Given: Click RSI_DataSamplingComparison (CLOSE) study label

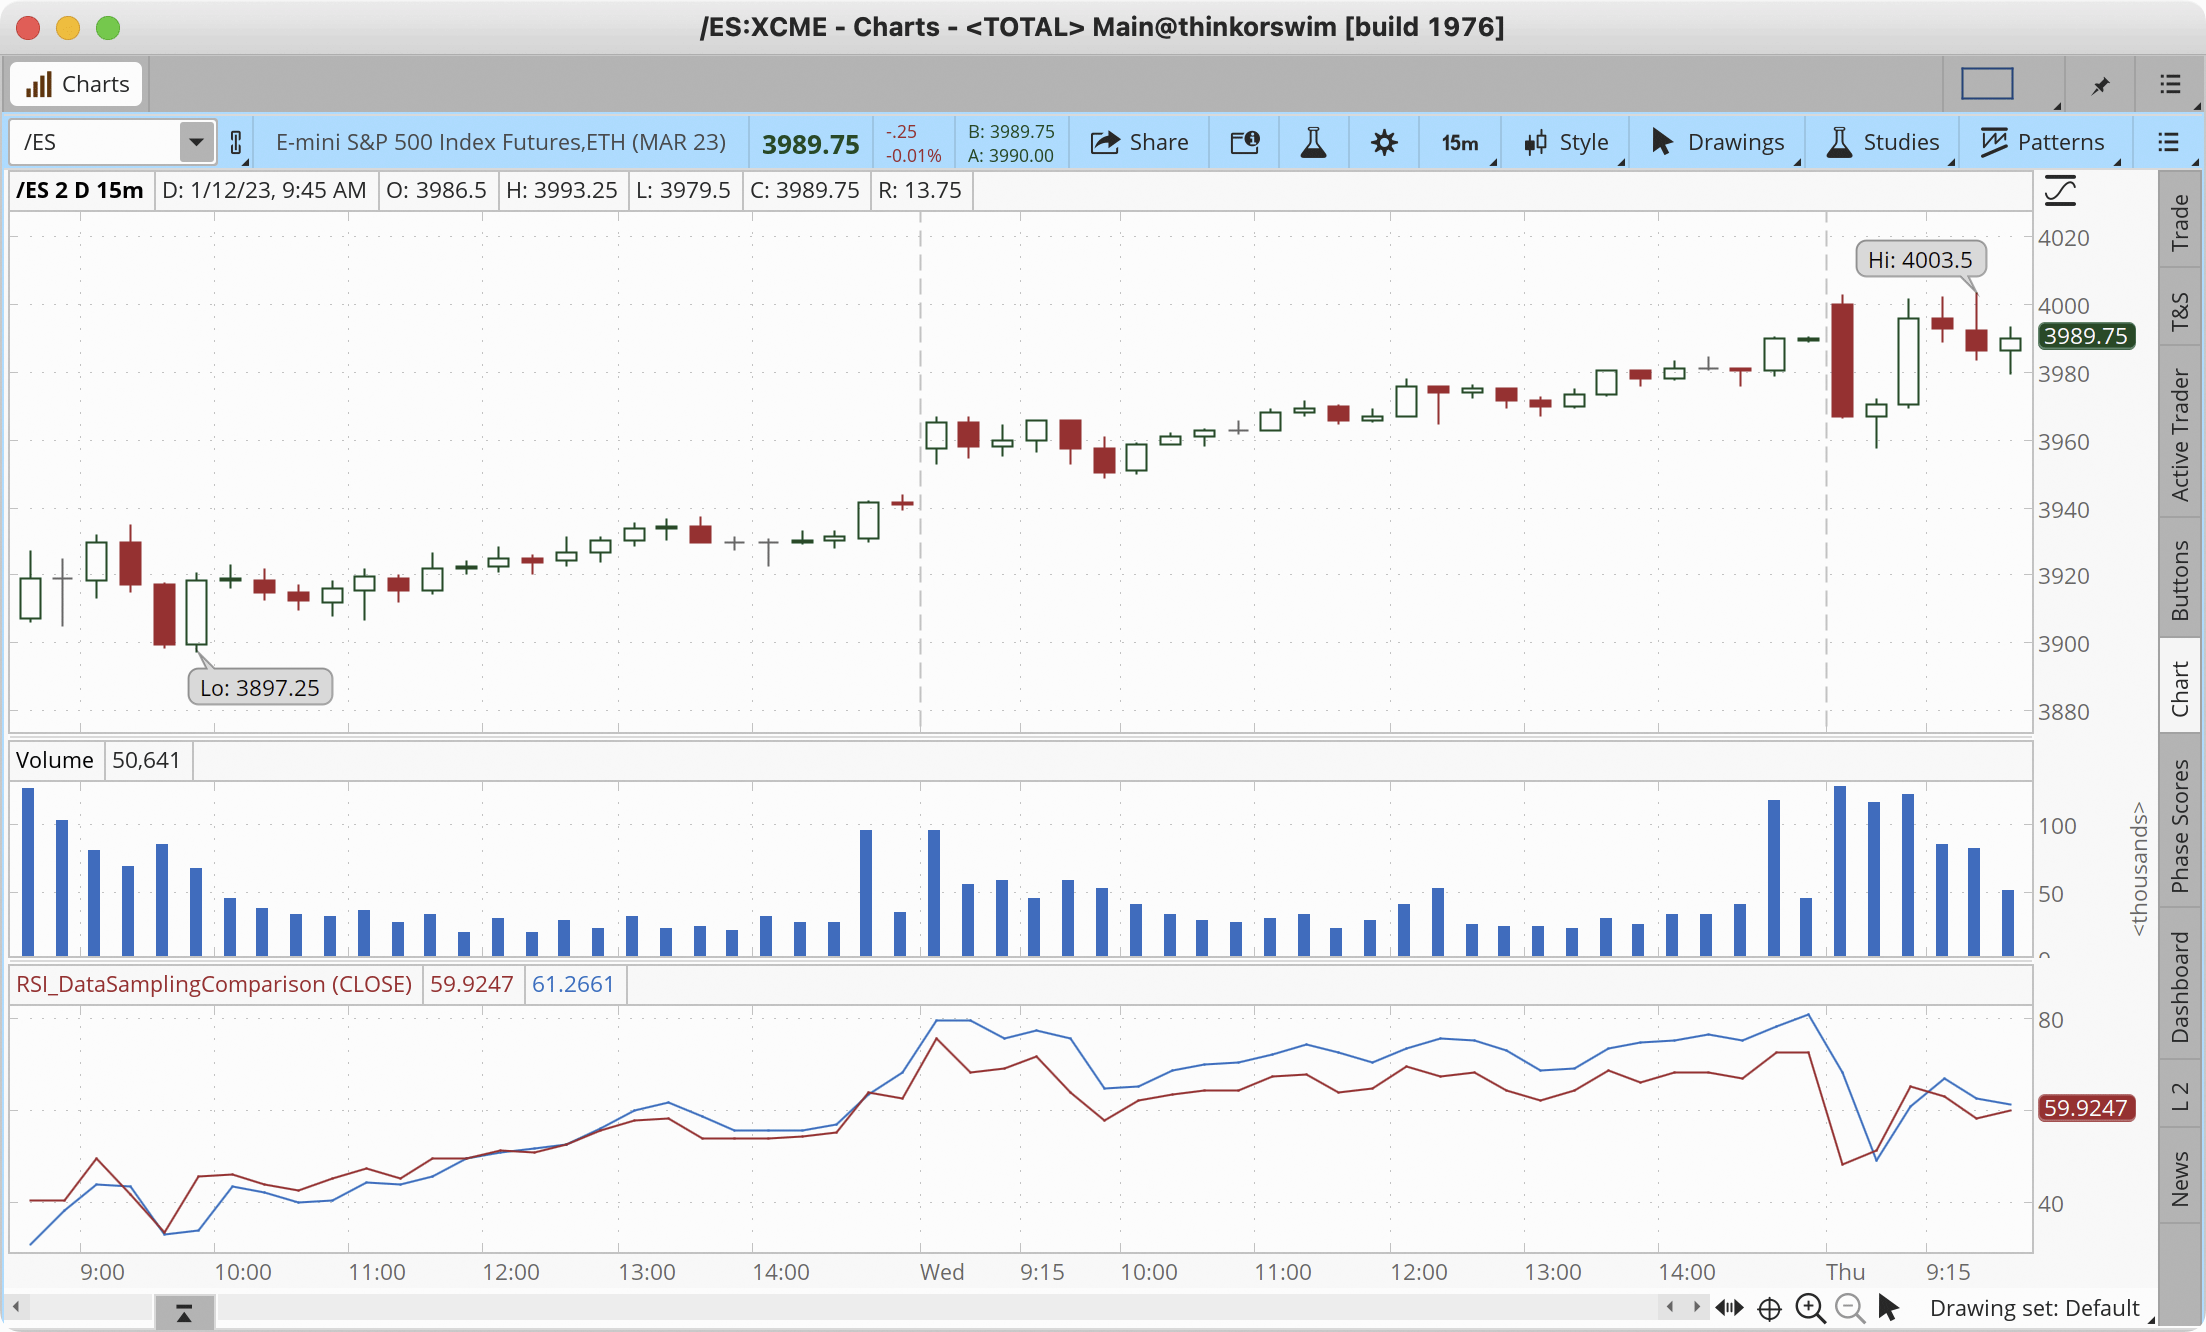Looking at the screenshot, I should click(x=214, y=984).
